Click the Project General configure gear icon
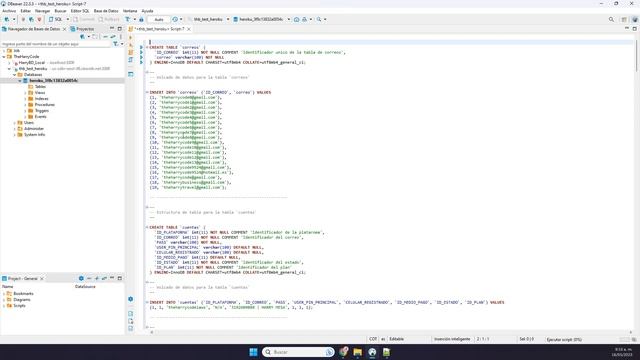Screen dimensions: 640x360 click(x=81, y=278)
